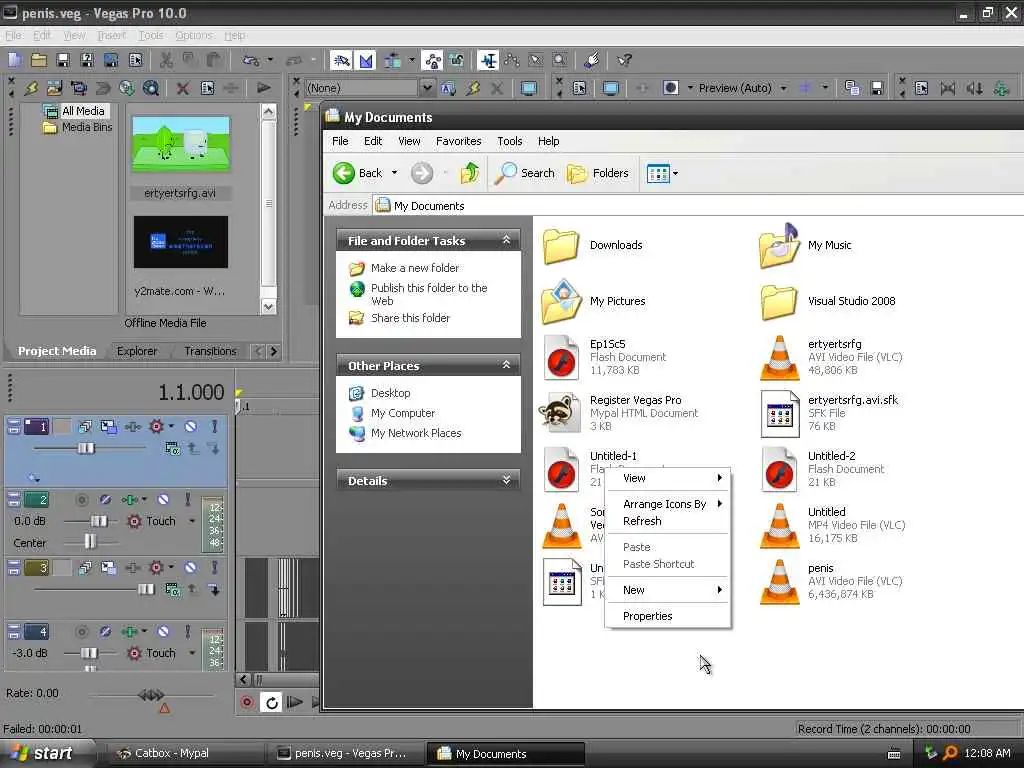Viewport: 1024px width, 768px height.
Task: Toggle Loop Playback in transport bar
Action: 271,703
